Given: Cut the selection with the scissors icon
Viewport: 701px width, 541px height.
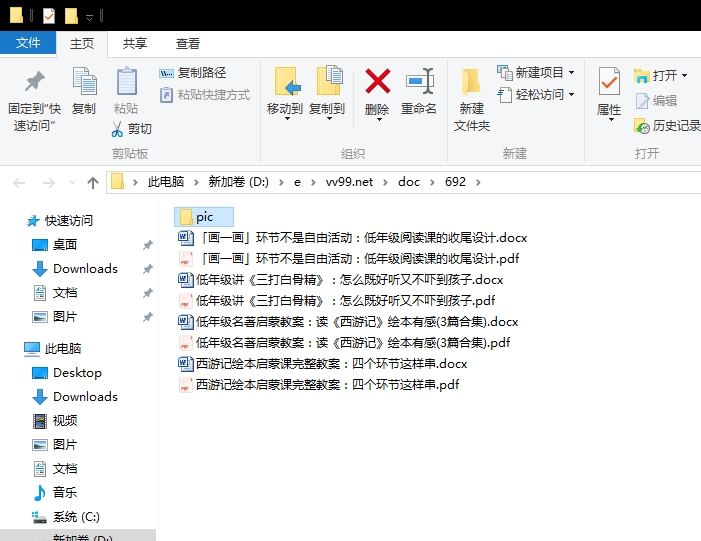Looking at the screenshot, I should pos(131,129).
